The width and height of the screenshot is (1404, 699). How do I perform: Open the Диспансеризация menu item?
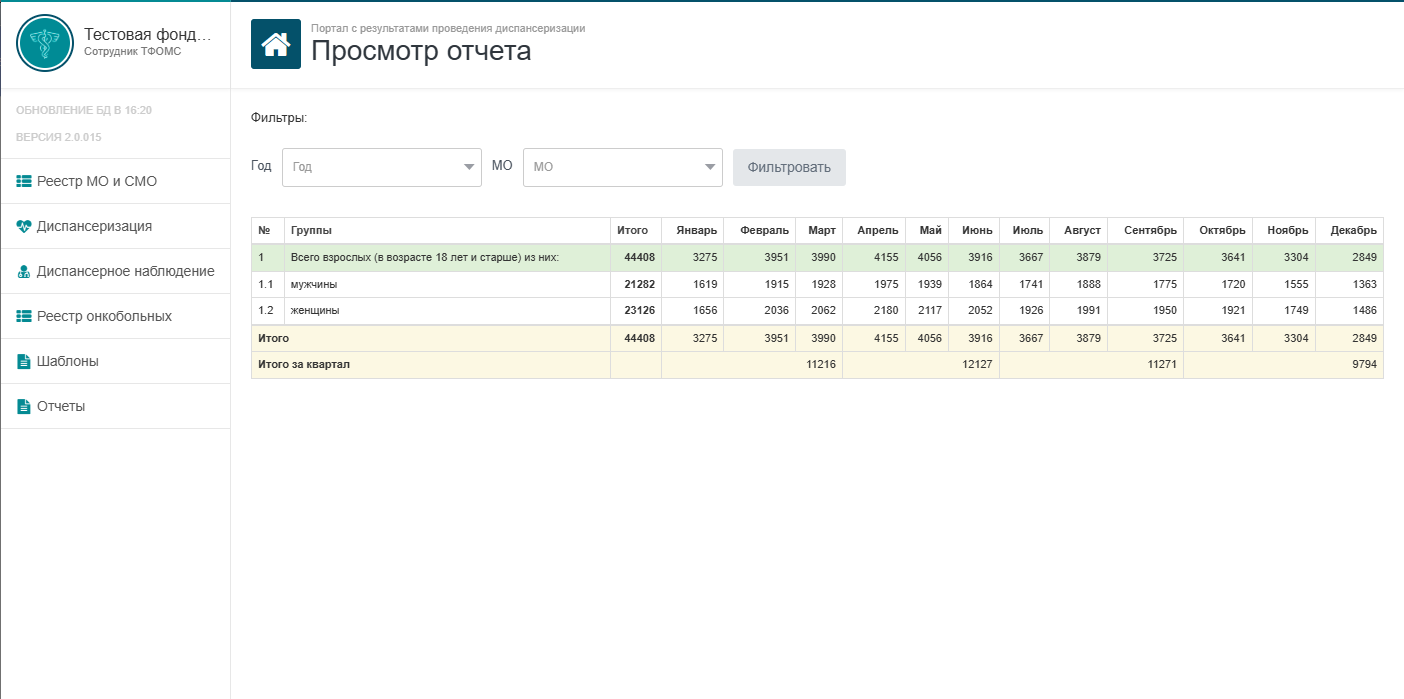click(x=115, y=227)
